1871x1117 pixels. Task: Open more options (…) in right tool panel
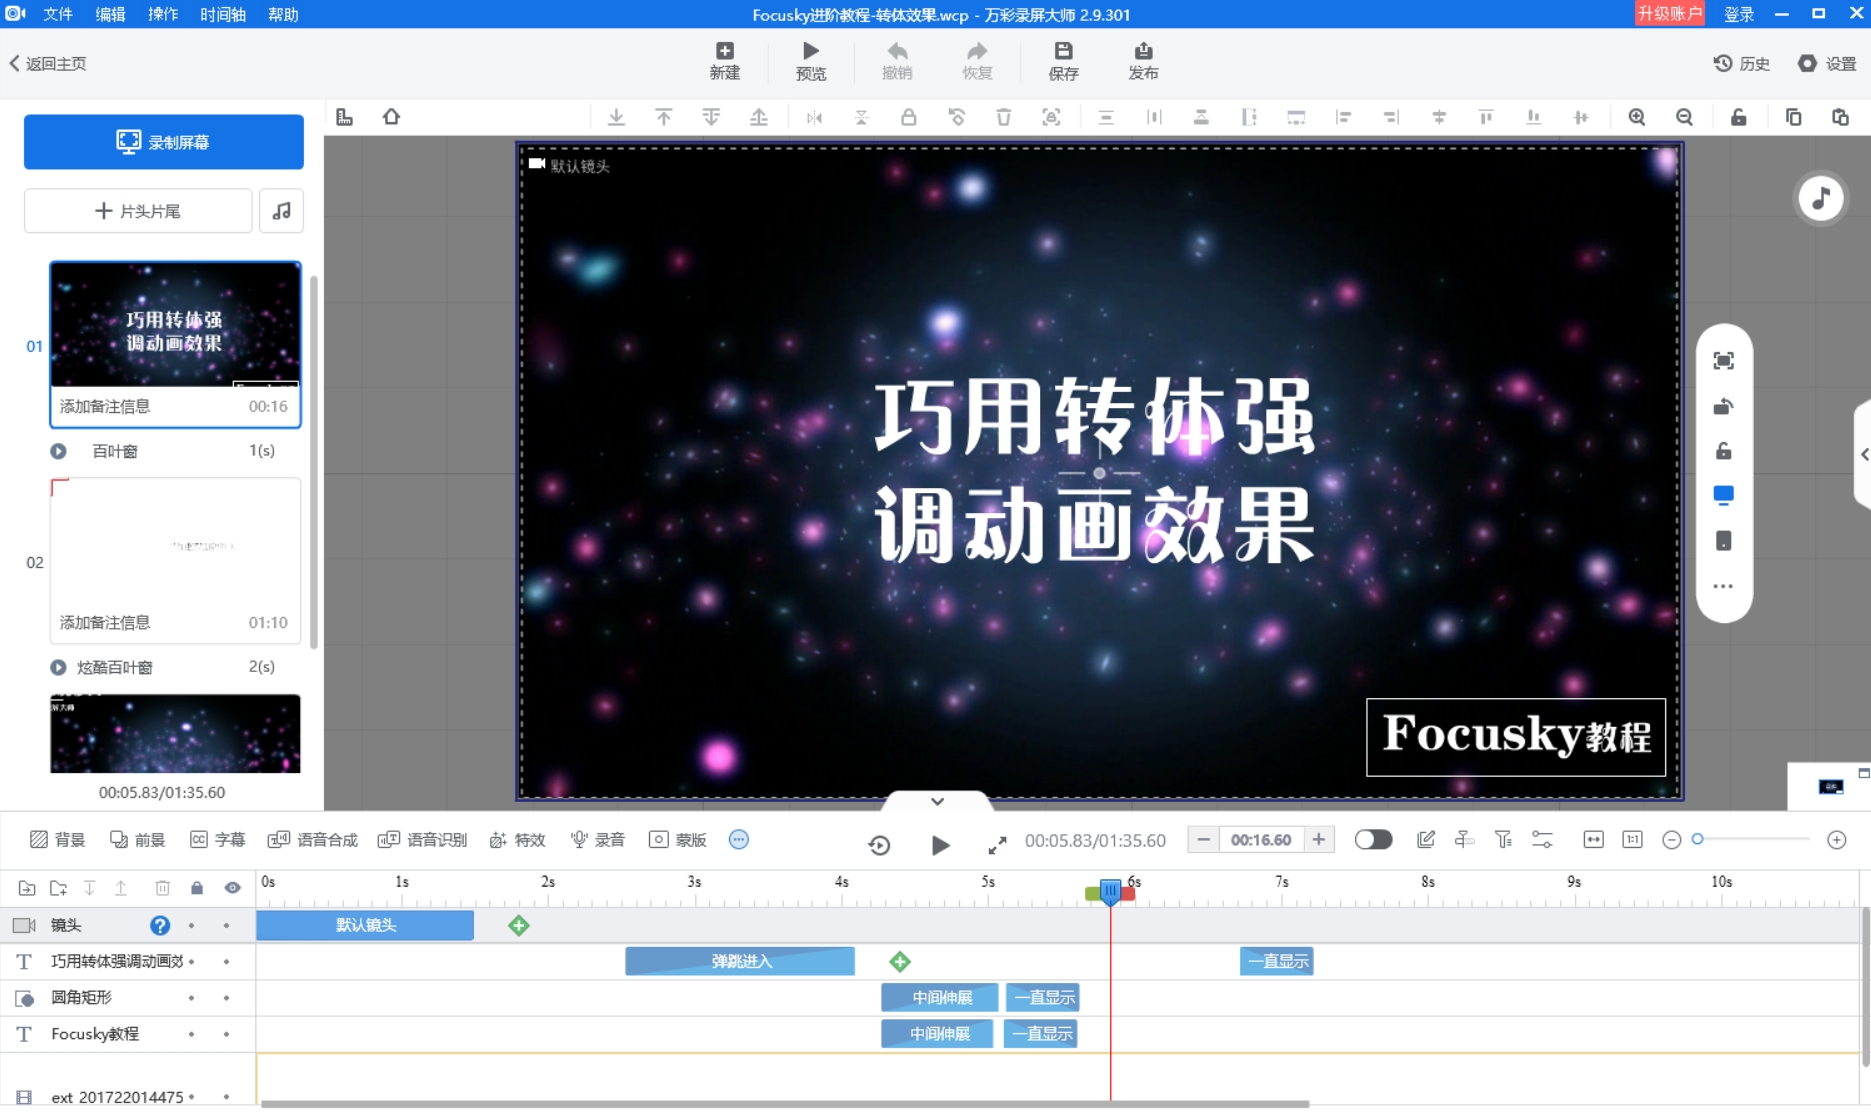(1723, 587)
